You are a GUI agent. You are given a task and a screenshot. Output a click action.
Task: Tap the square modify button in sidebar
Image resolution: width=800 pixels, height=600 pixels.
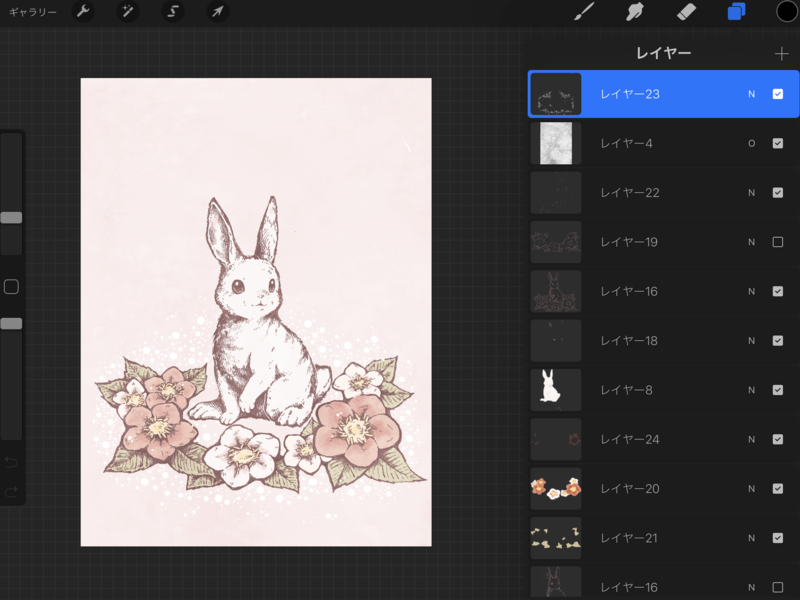[11, 287]
